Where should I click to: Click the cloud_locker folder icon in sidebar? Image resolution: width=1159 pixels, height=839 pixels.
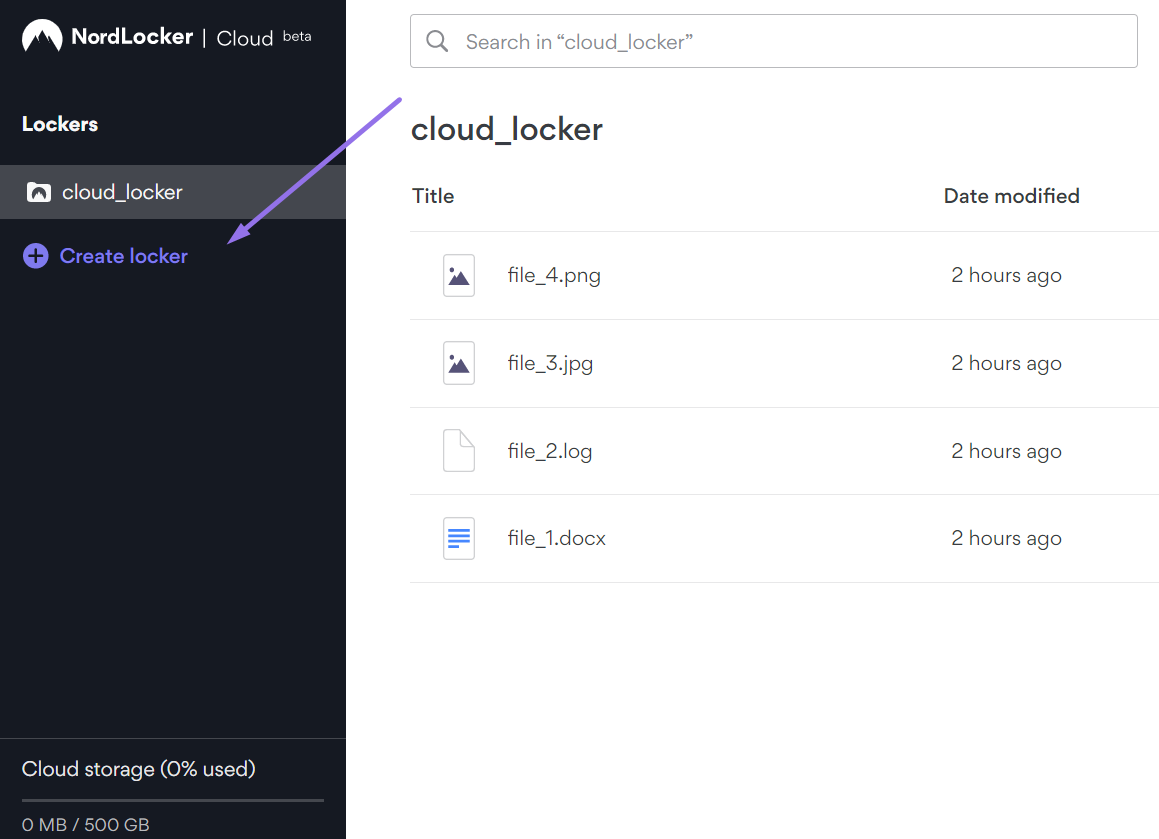[x=38, y=192]
